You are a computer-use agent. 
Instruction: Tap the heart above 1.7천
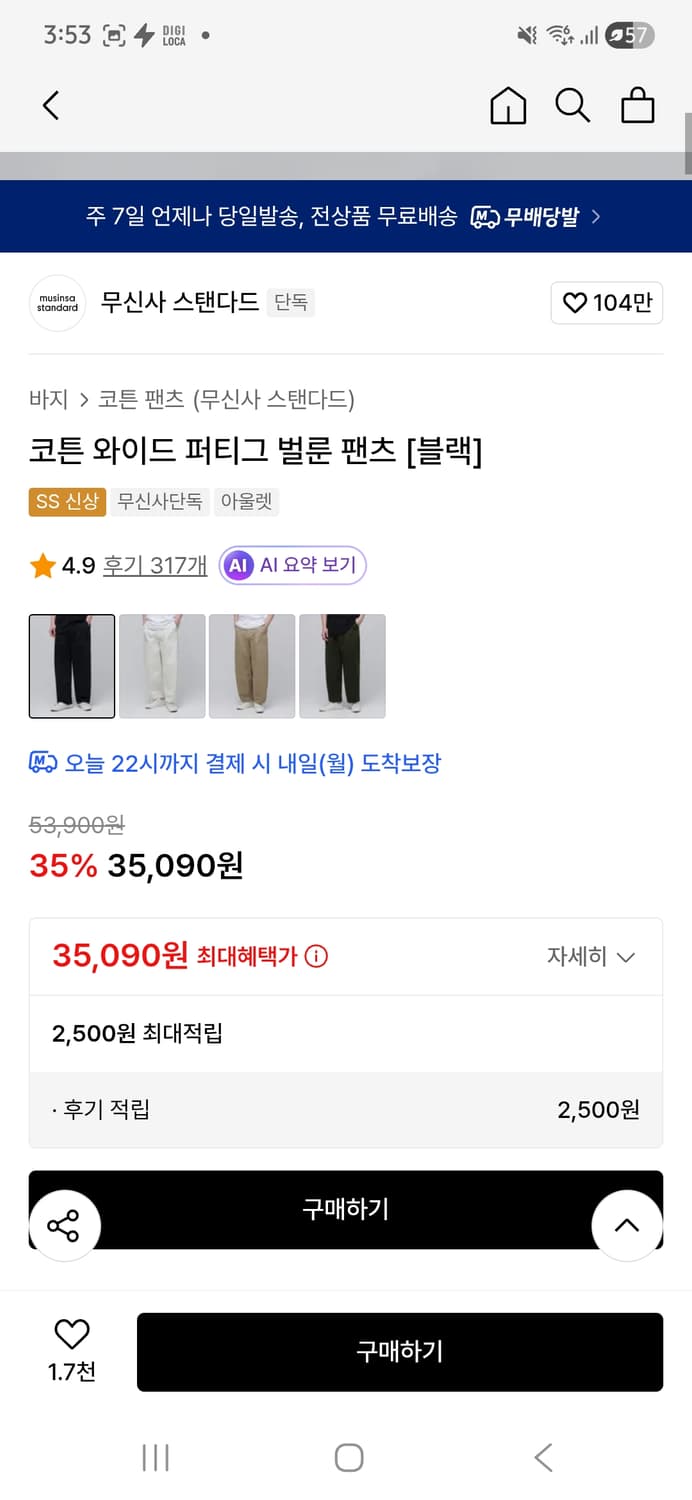tap(68, 1335)
